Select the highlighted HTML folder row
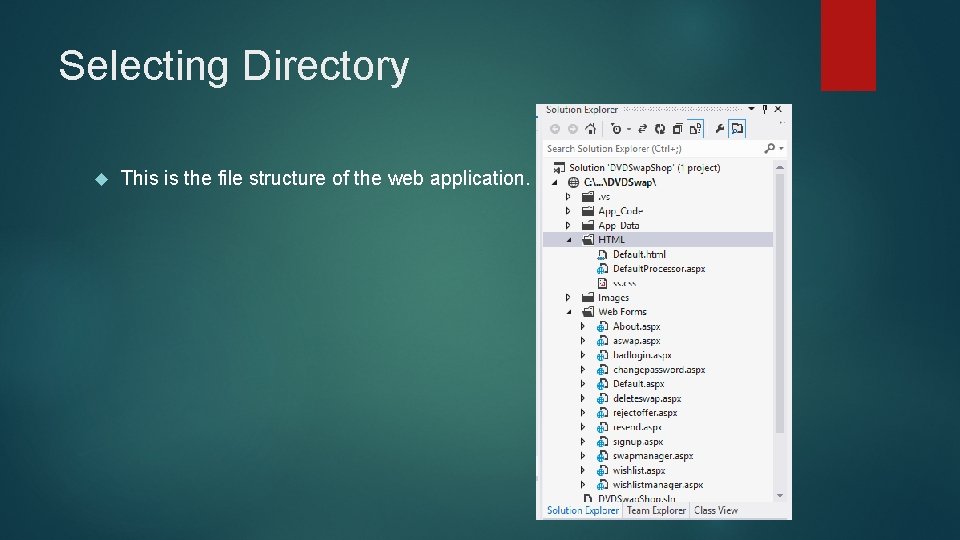960x540 pixels. click(x=658, y=240)
